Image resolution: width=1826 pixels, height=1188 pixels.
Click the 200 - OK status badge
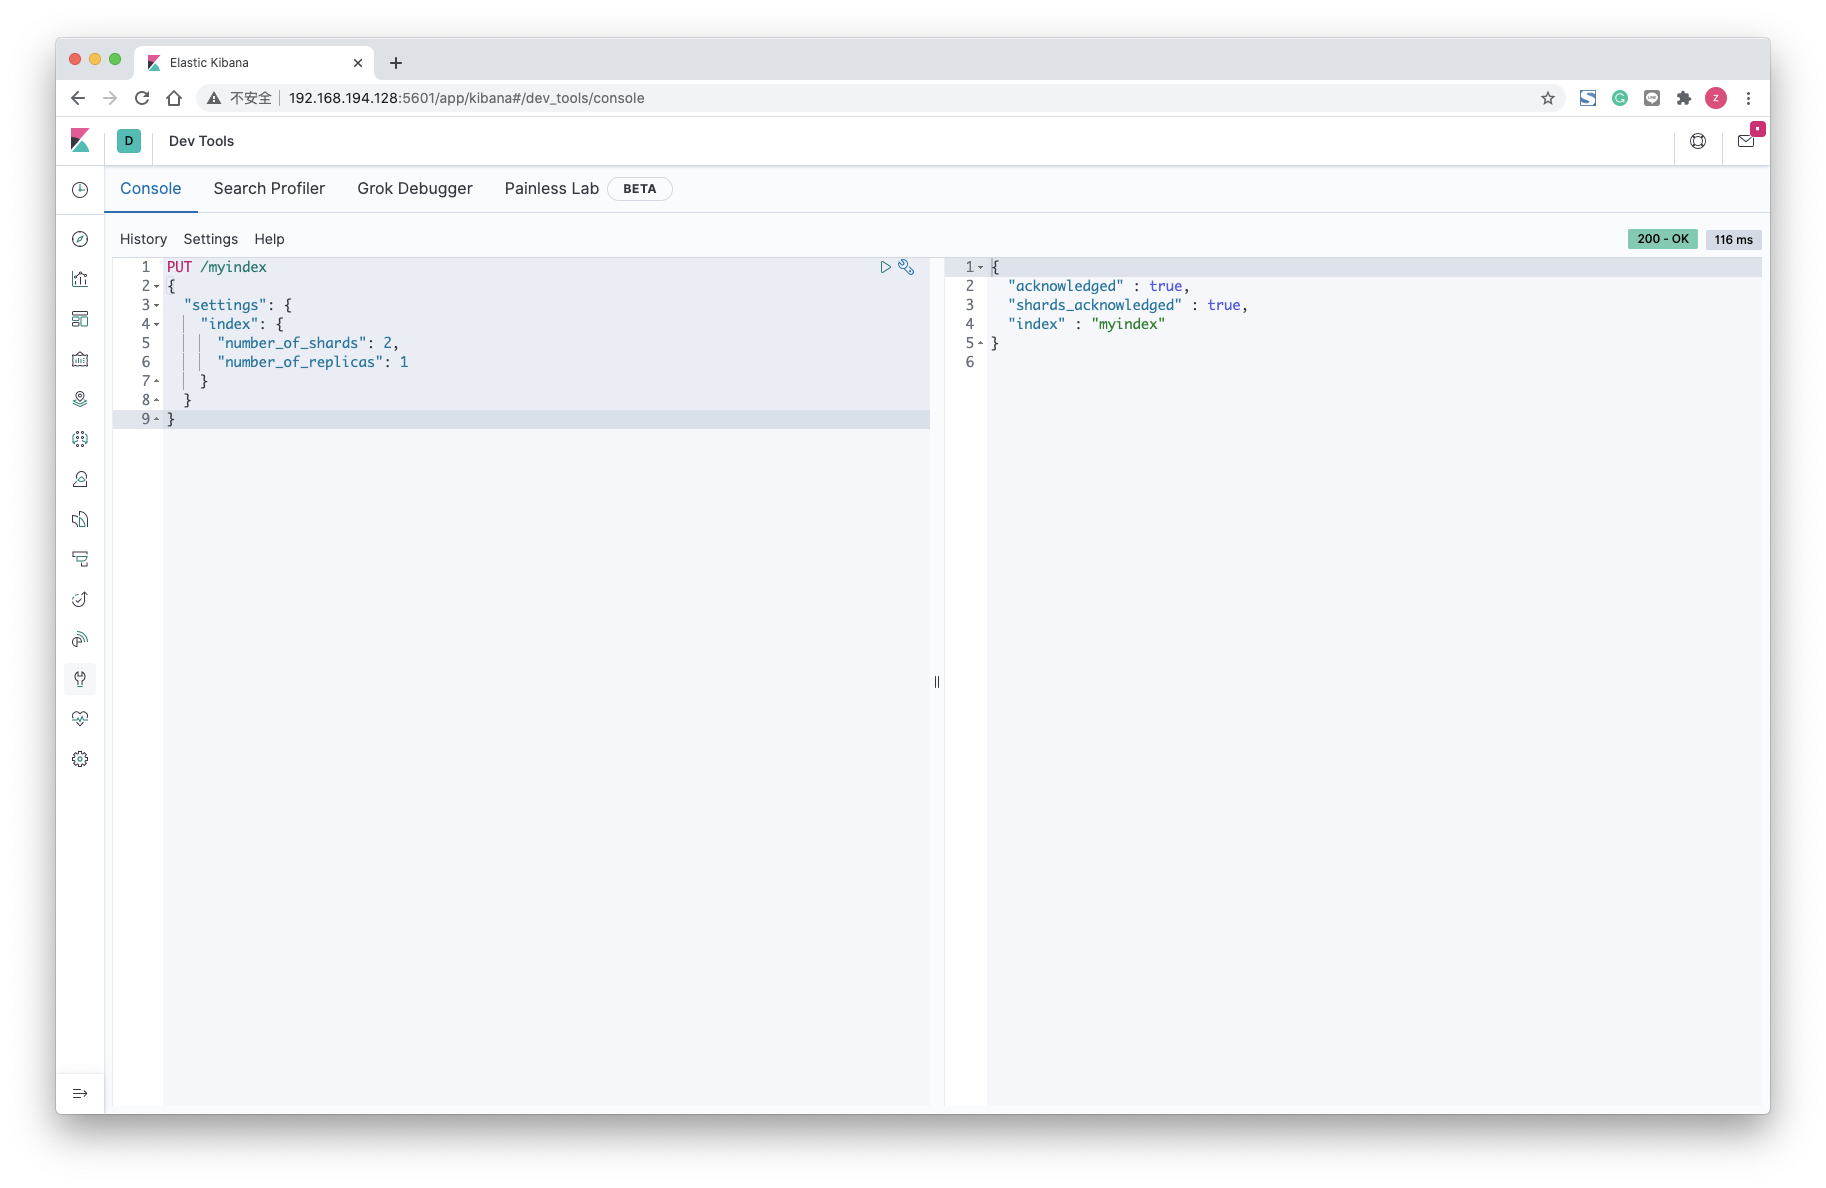(1663, 239)
